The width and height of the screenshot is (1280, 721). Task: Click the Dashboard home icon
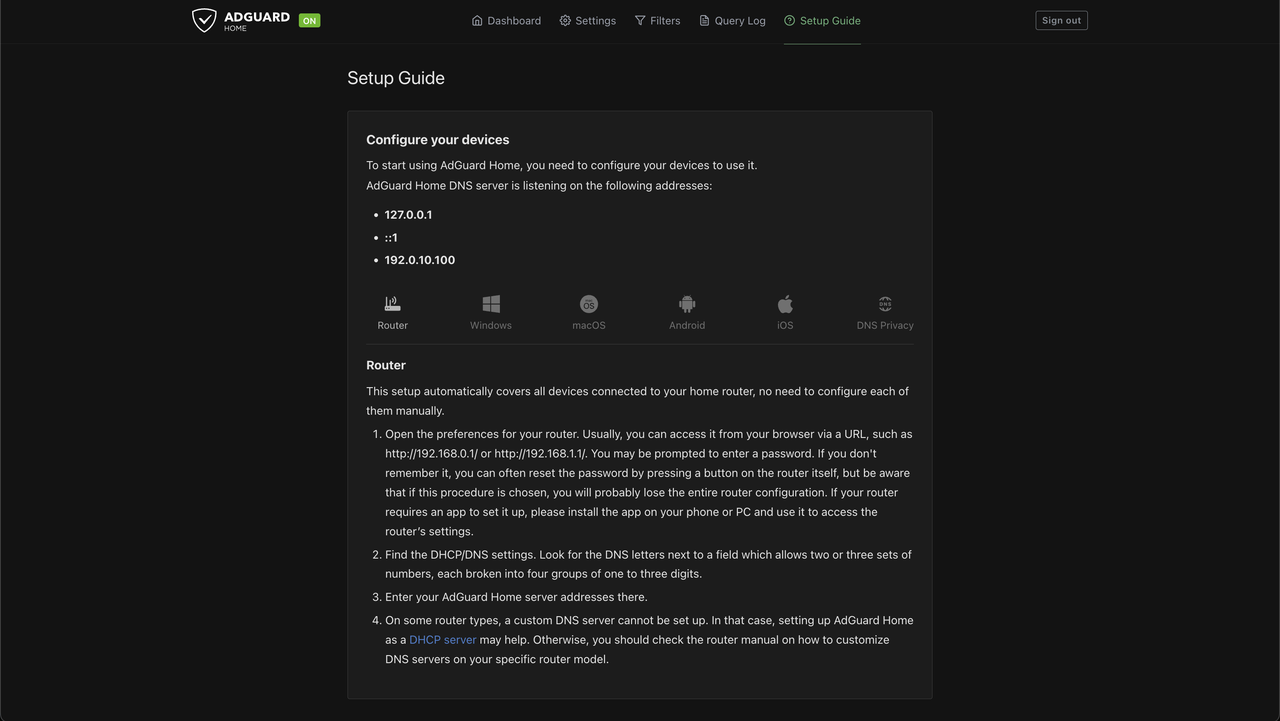(477, 21)
